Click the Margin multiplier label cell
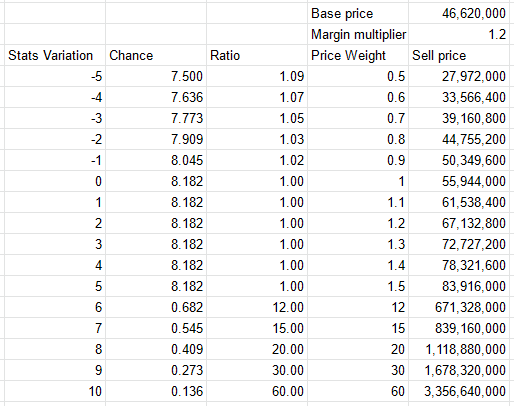 [358, 34]
